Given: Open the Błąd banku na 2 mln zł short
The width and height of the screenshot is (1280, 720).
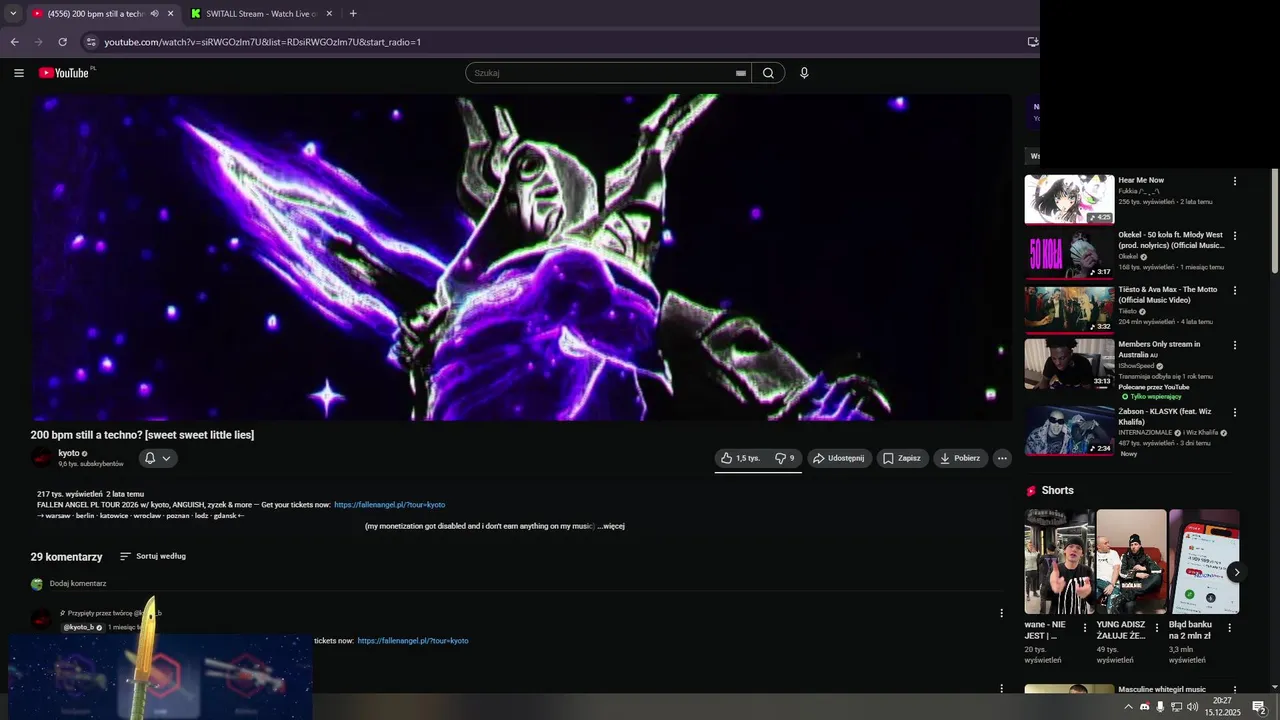Looking at the screenshot, I should [x=1204, y=562].
